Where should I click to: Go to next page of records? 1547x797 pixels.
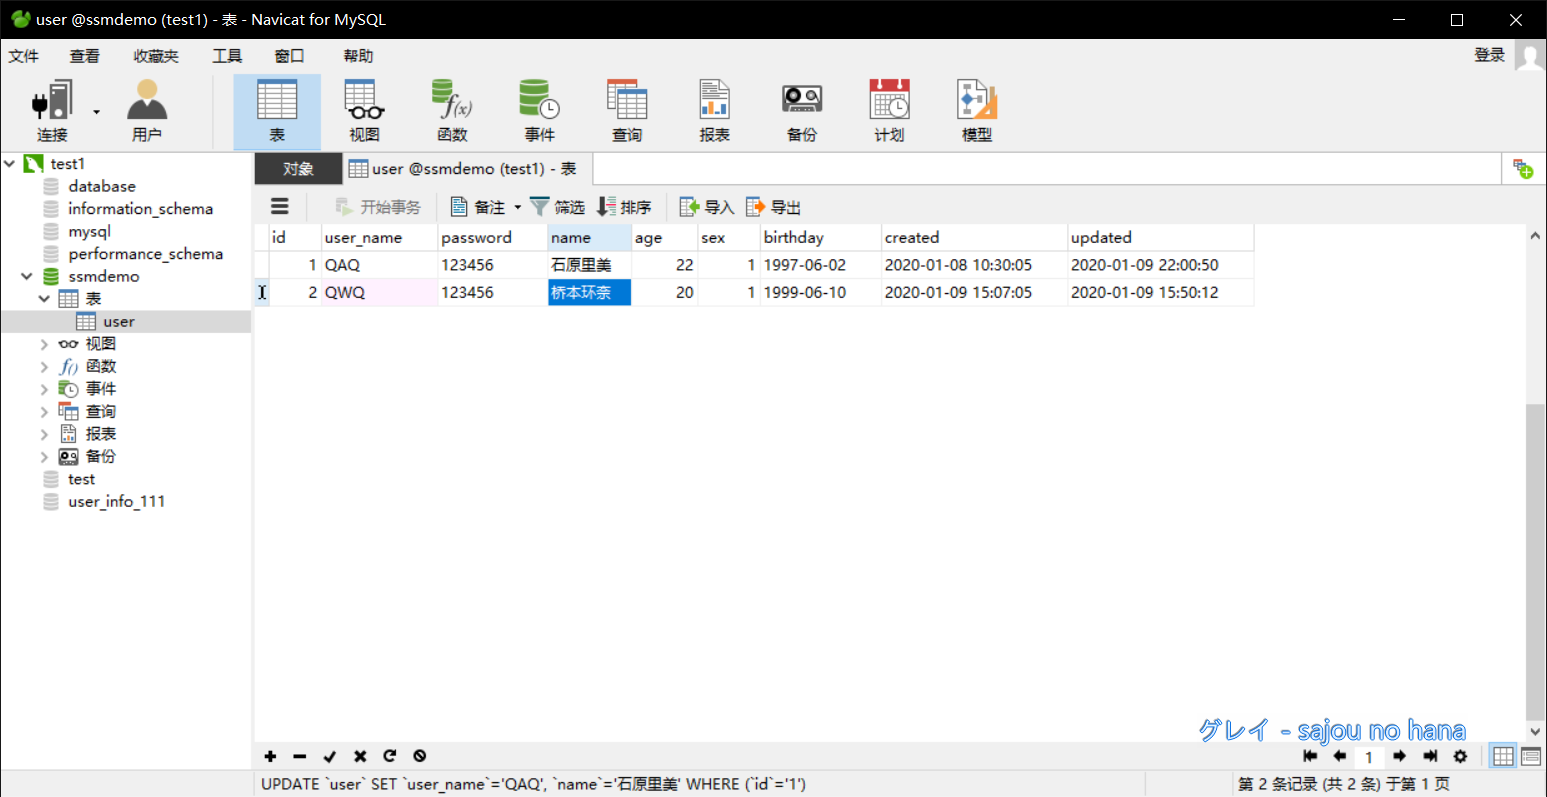pyautogui.click(x=1400, y=756)
